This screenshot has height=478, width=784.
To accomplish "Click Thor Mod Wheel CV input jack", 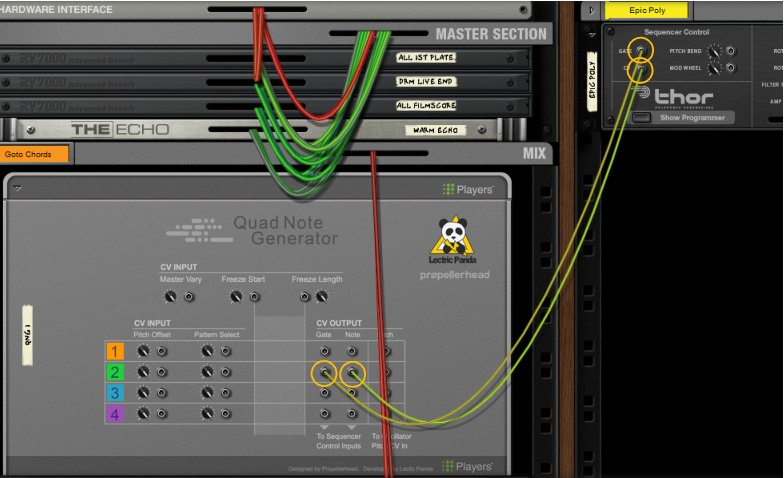I will [x=731, y=69].
